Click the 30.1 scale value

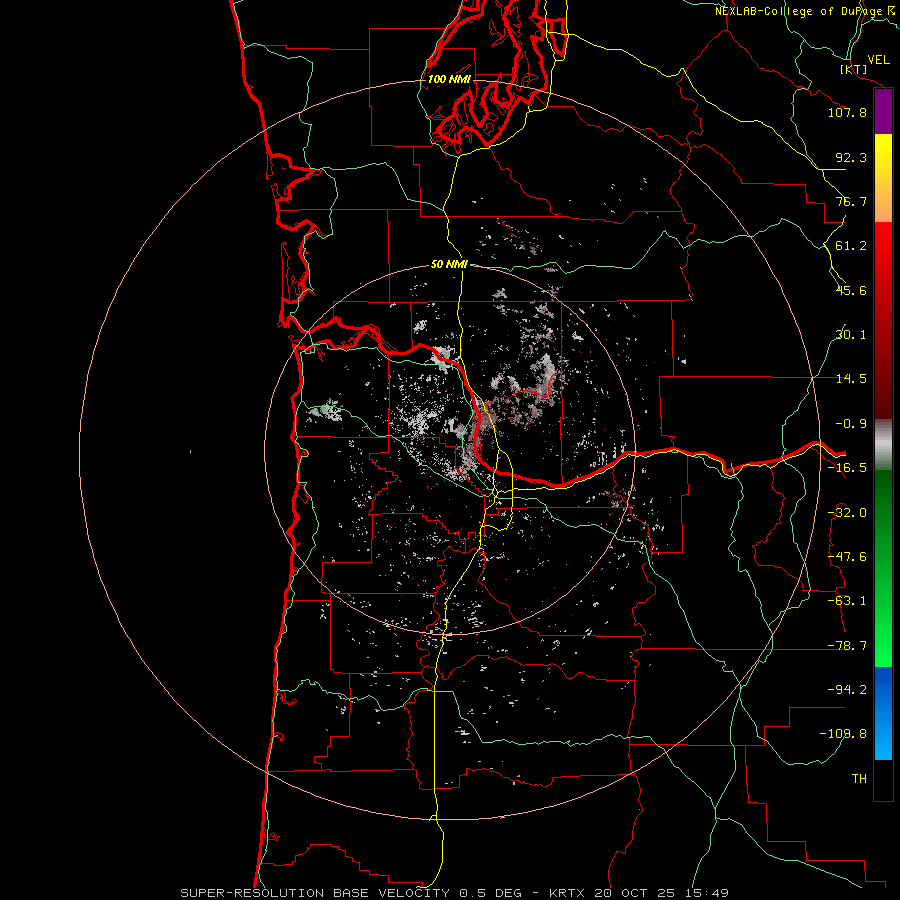click(851, 335)
